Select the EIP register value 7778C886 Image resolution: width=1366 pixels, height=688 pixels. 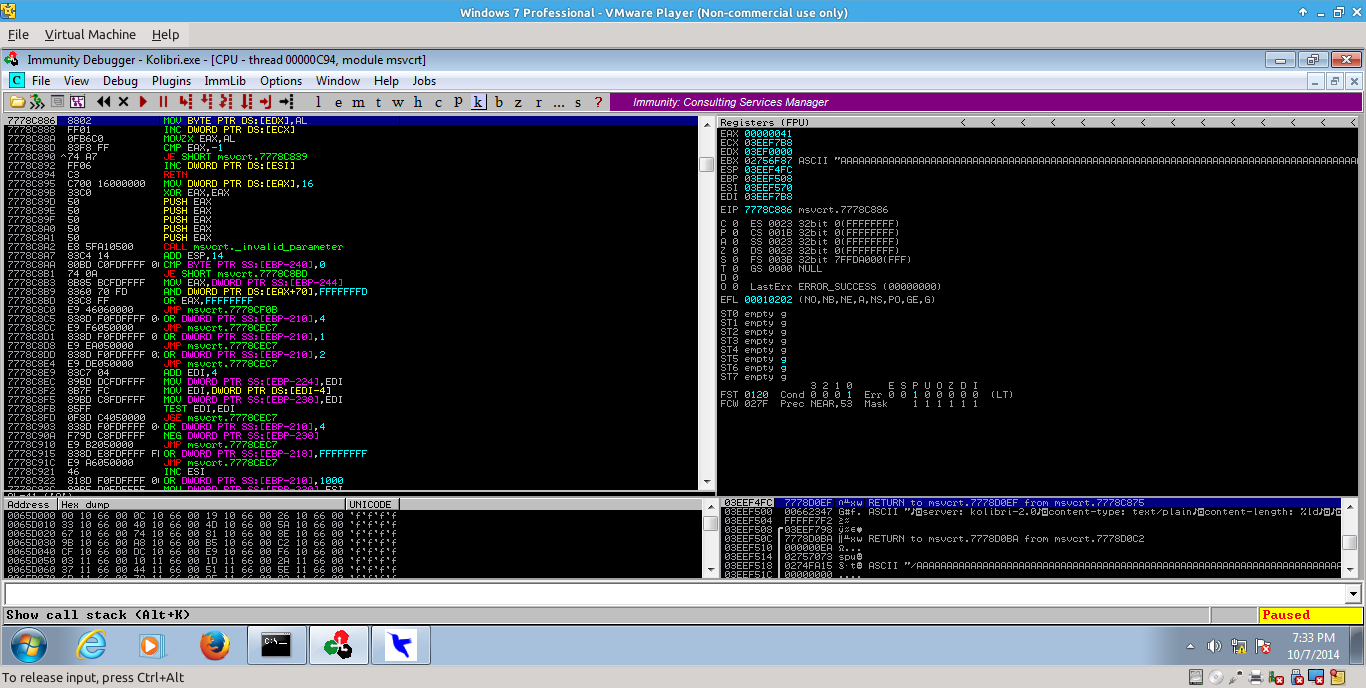pyautogui.click(x=768, y=210)
